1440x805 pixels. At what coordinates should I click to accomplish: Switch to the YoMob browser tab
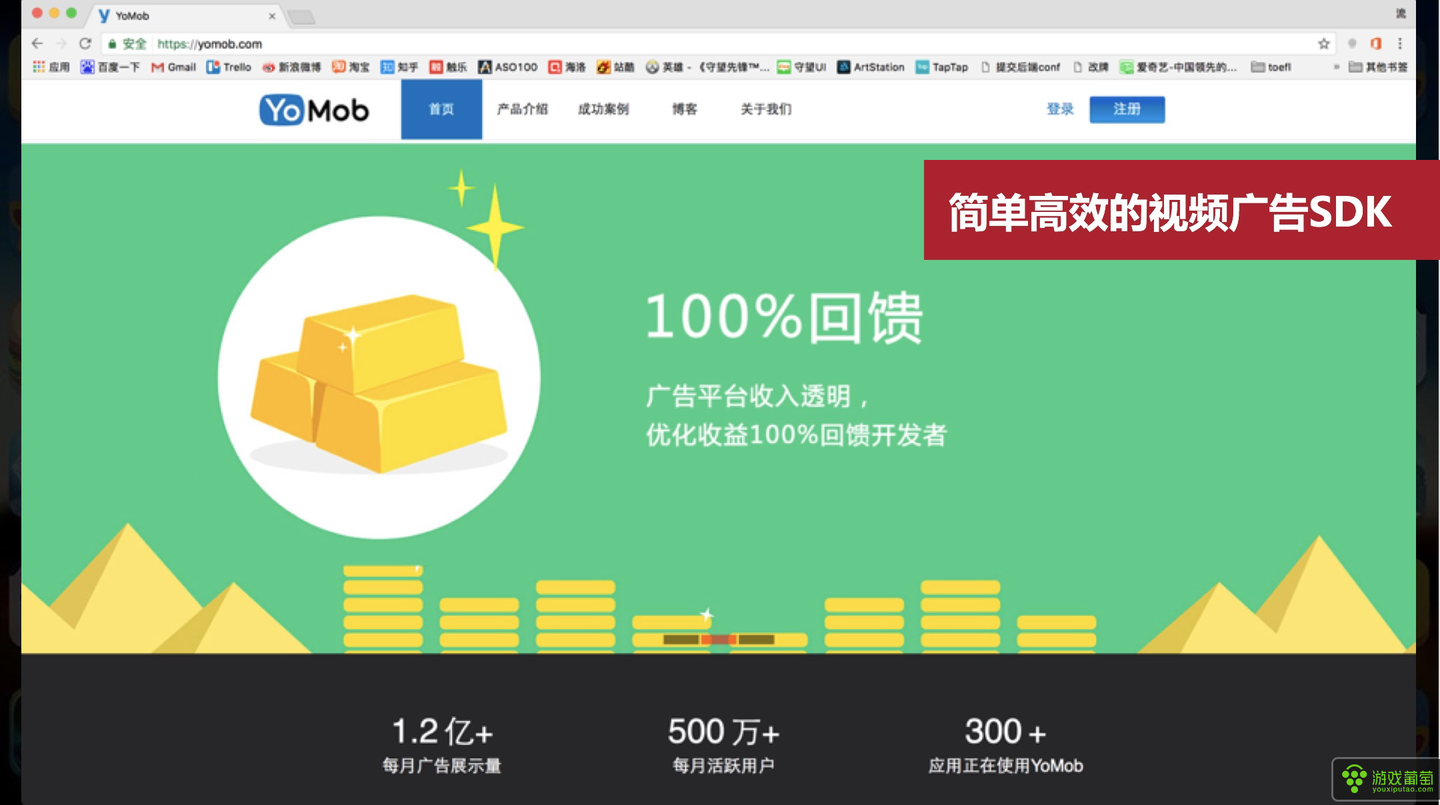click(x=185, y=16)
